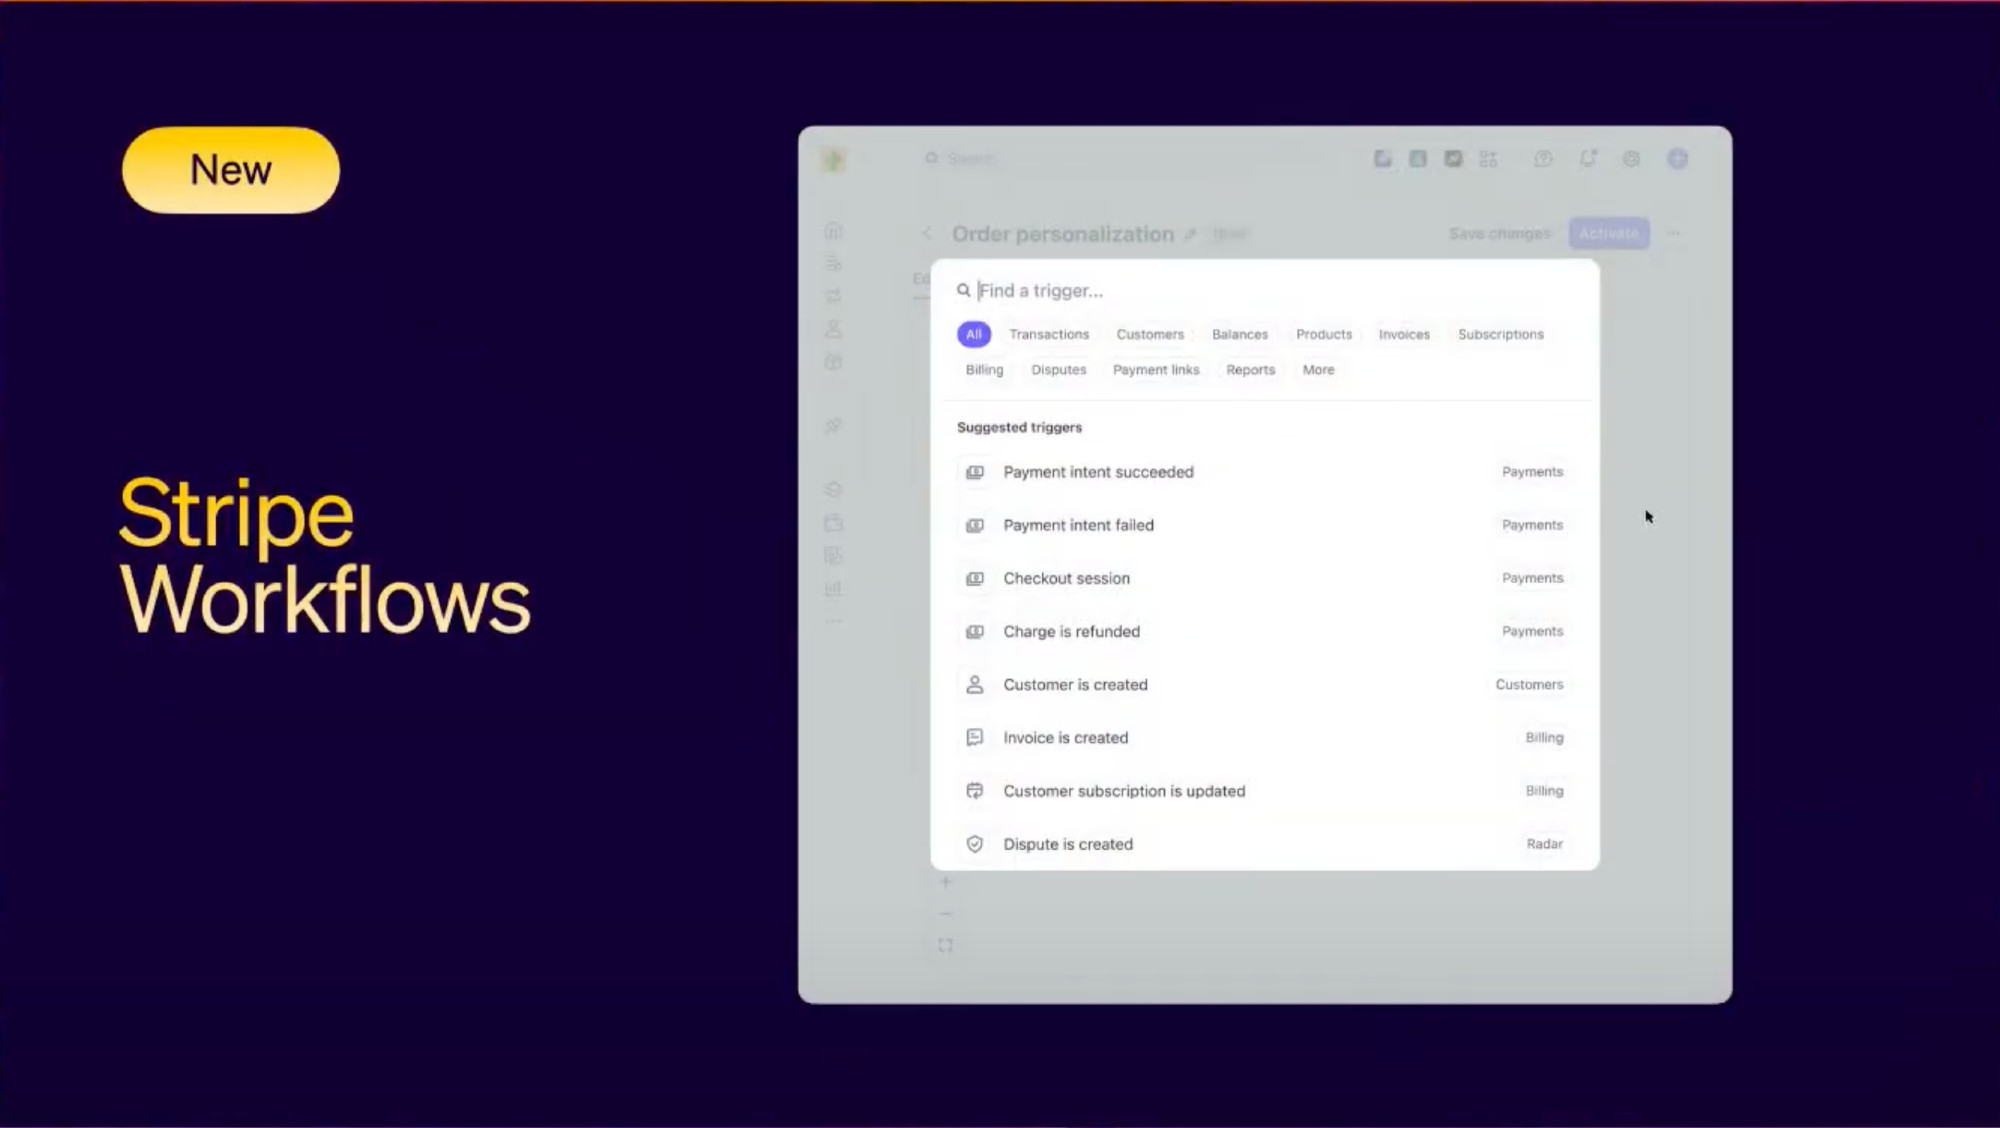The height and width of the screenshot is (1128, 2000).
Task: Click the Activate button
Action: pyautogui.click(x=1609, y=234)
